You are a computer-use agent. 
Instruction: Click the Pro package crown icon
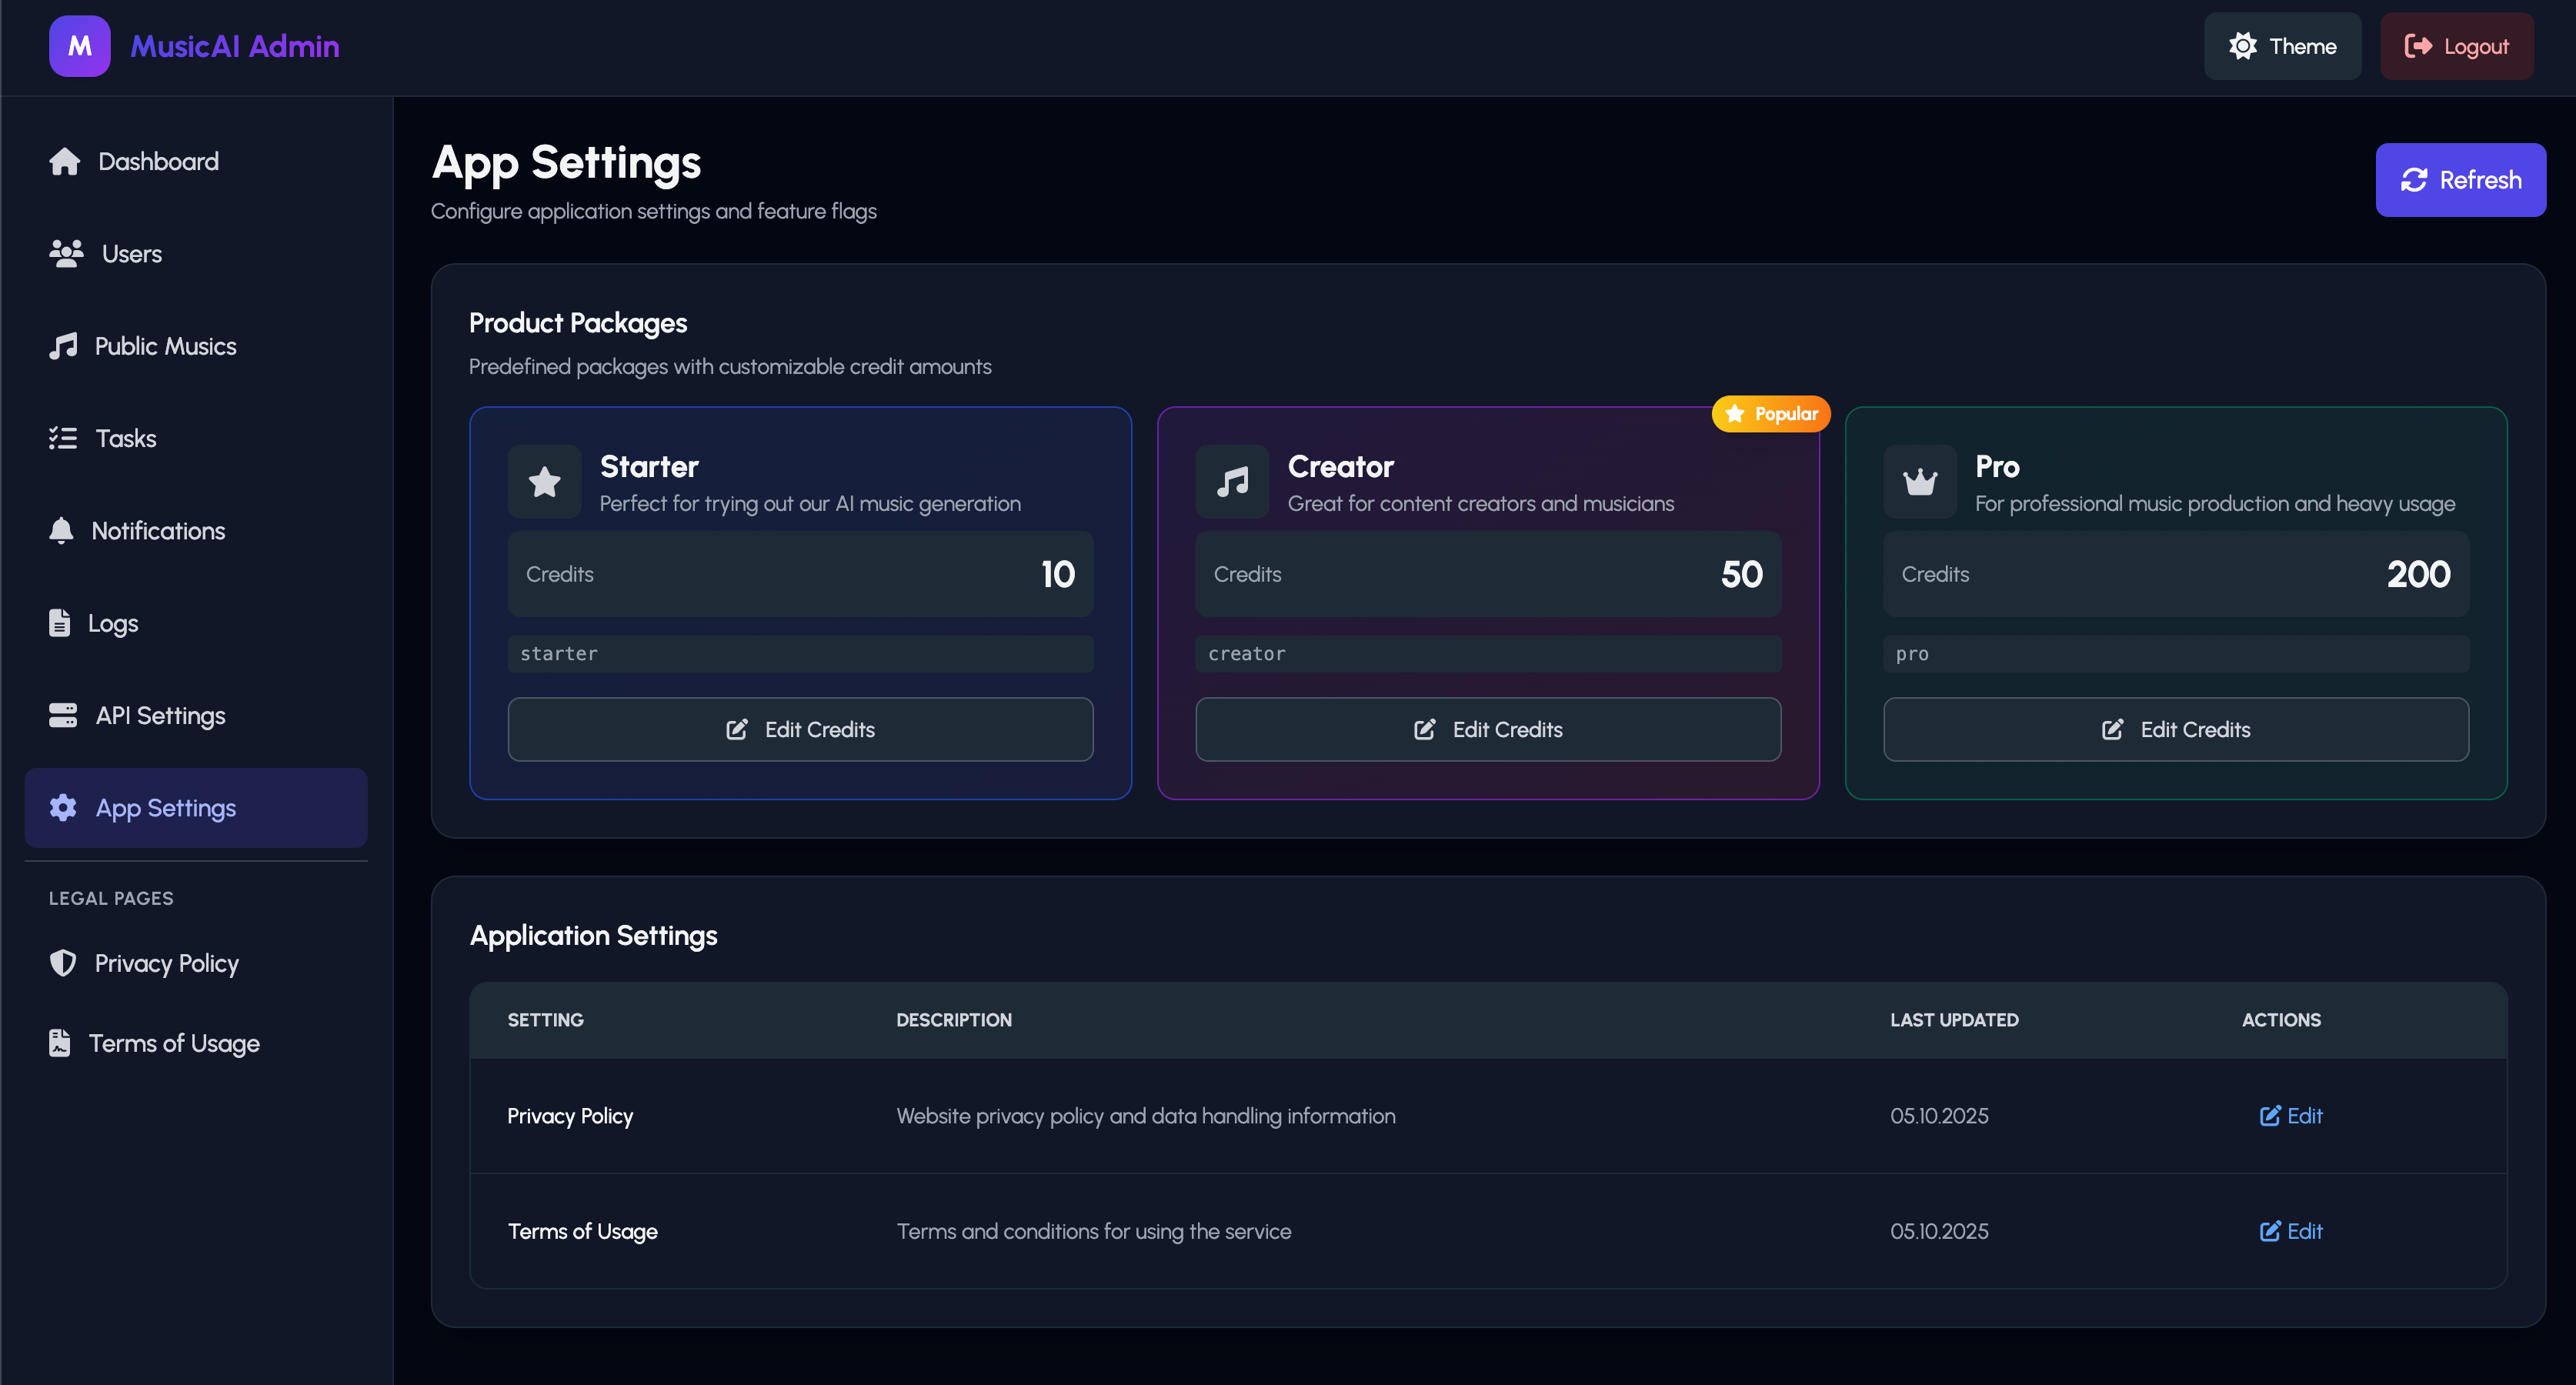coord(1920,482)
